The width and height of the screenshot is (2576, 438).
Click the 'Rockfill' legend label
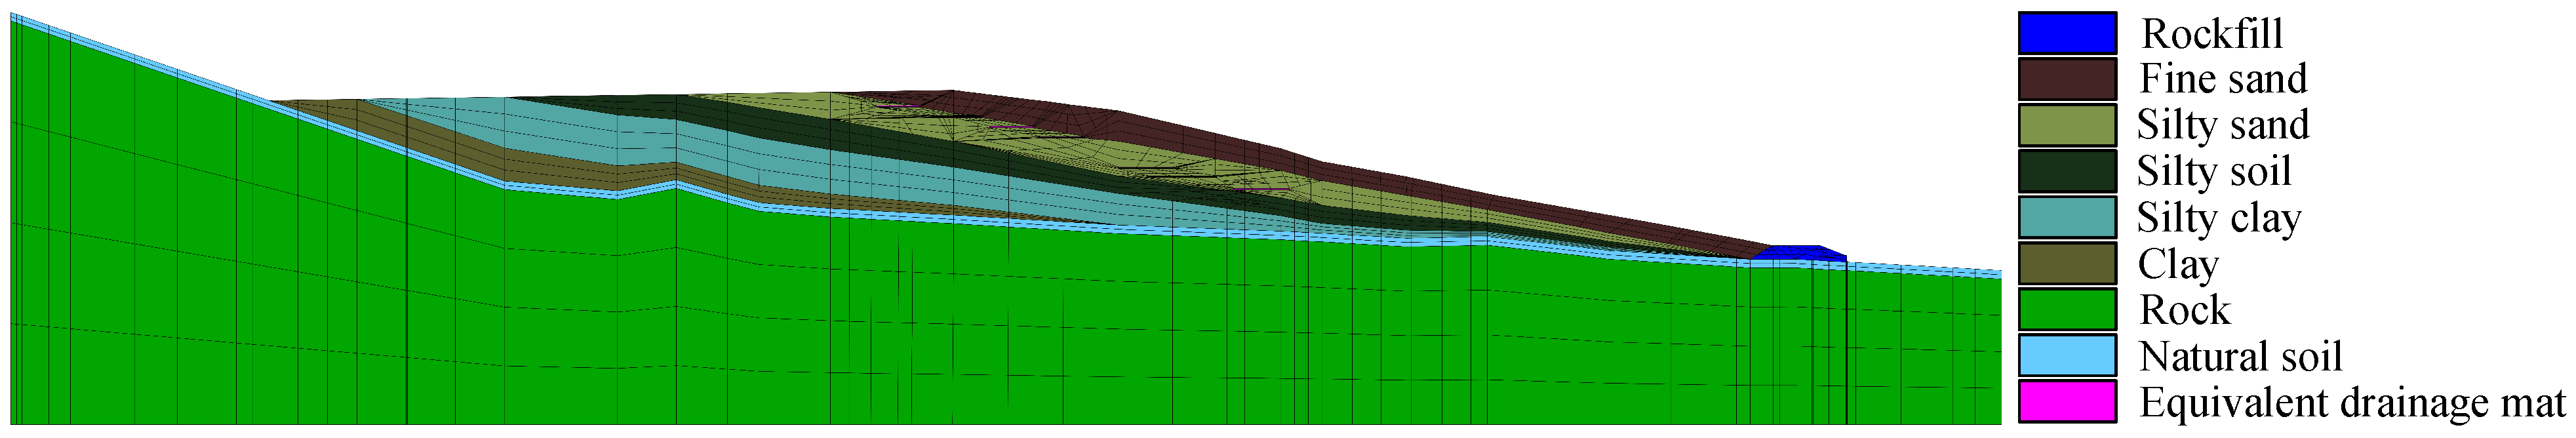coord(2212,34)
